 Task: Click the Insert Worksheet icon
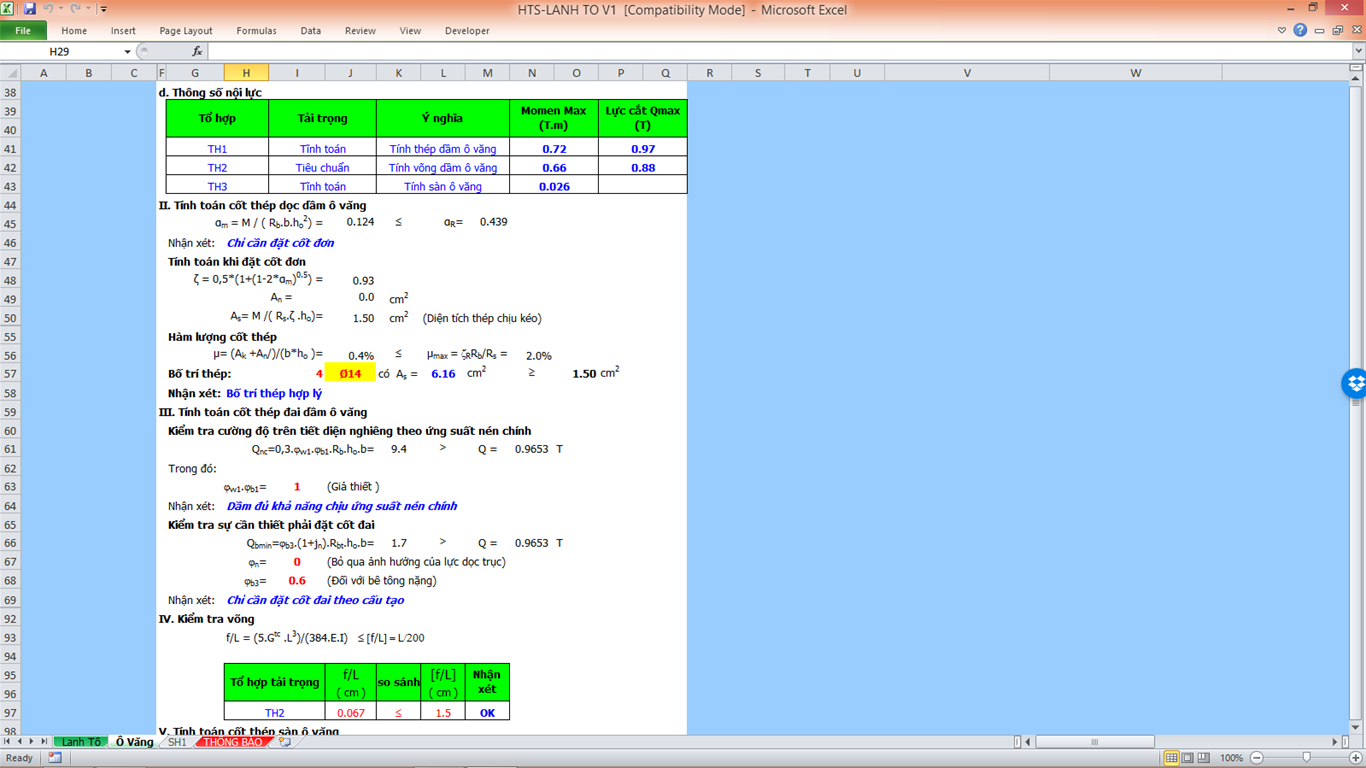click(x=285, y=742)
